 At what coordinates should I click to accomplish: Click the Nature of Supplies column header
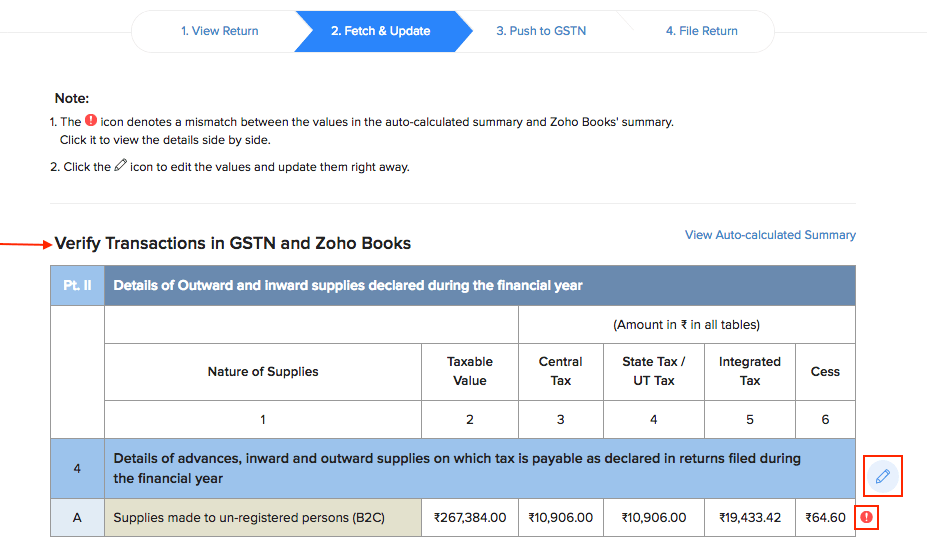[x=263, y=372]
